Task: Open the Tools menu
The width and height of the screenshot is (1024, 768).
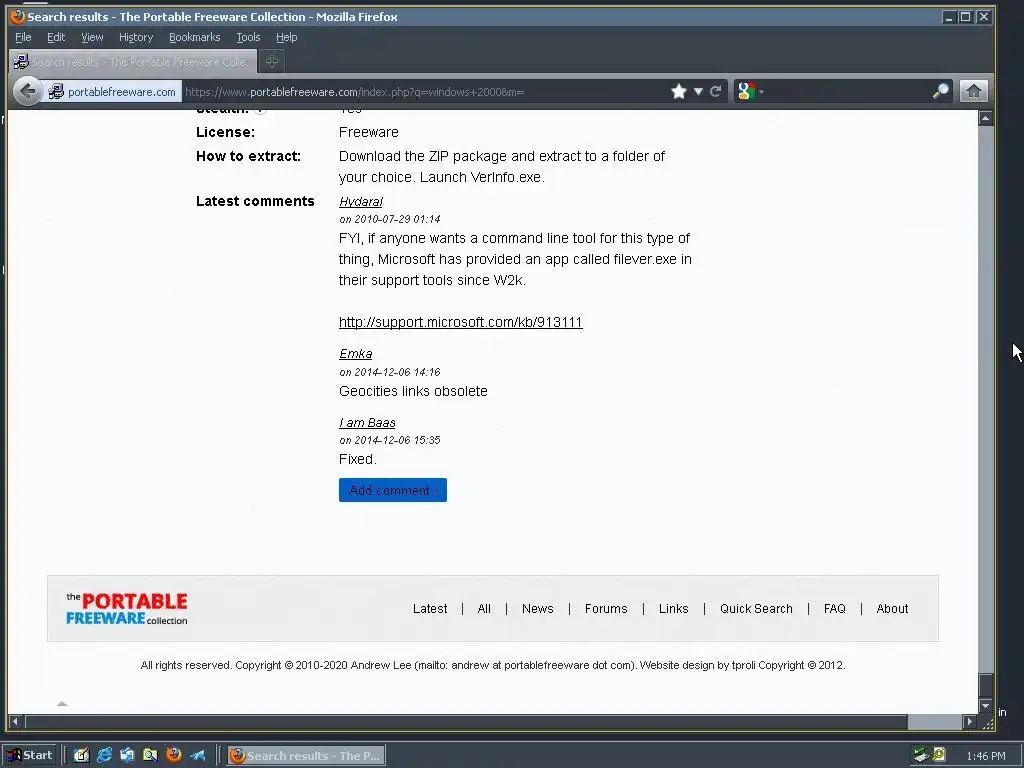Action: 248,37
